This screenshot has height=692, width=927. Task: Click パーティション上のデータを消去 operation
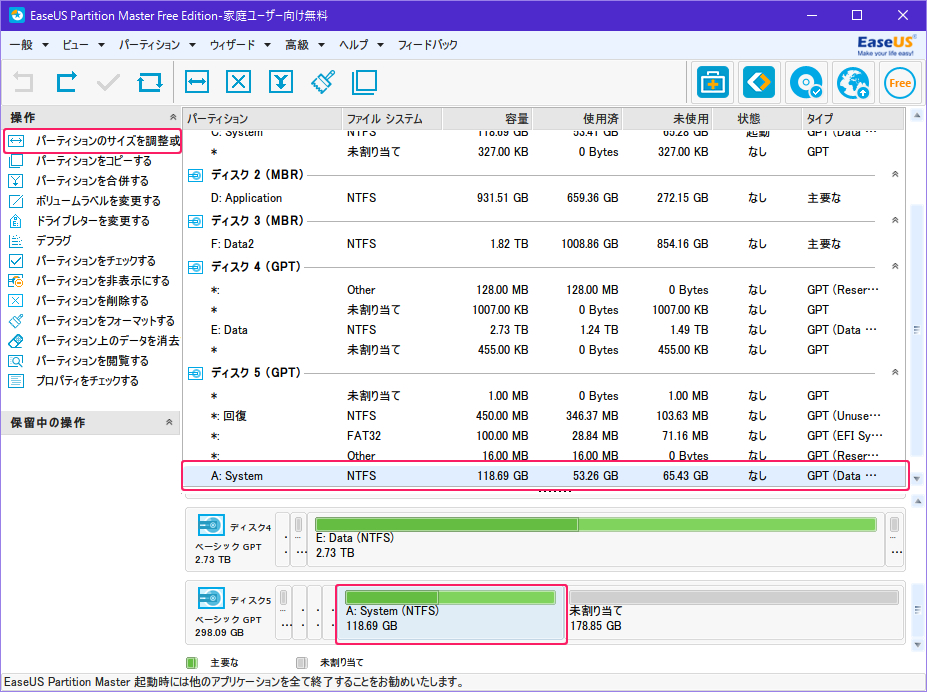(x=93, y=341)
